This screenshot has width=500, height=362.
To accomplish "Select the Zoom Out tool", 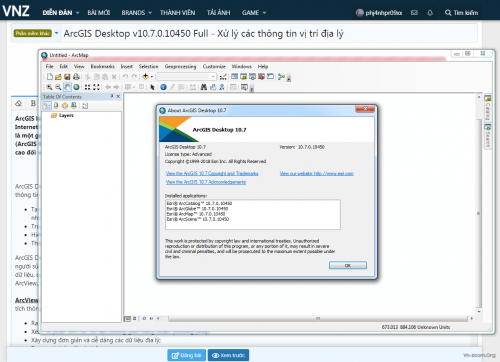I will tap(58, 87).
